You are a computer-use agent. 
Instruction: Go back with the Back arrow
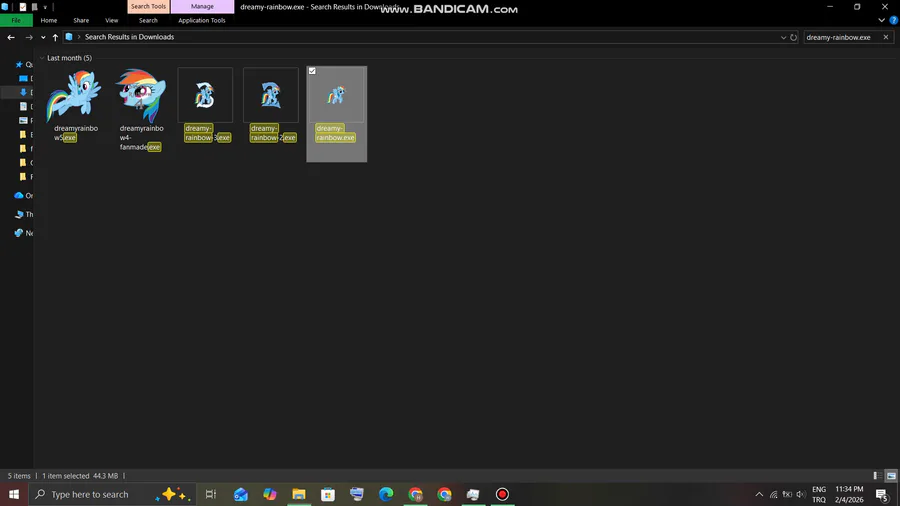[11, 37]
